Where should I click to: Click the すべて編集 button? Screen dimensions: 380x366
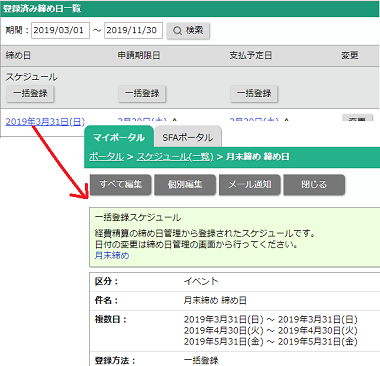coord(121,184)
